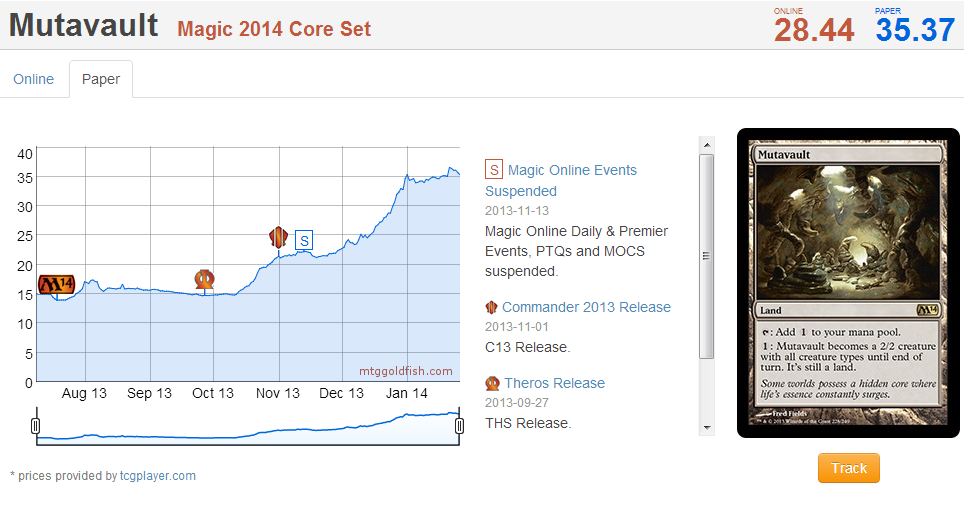The image size is (965, 518).
Task: Click the Mutavault card image
Action: pos(848,283)
